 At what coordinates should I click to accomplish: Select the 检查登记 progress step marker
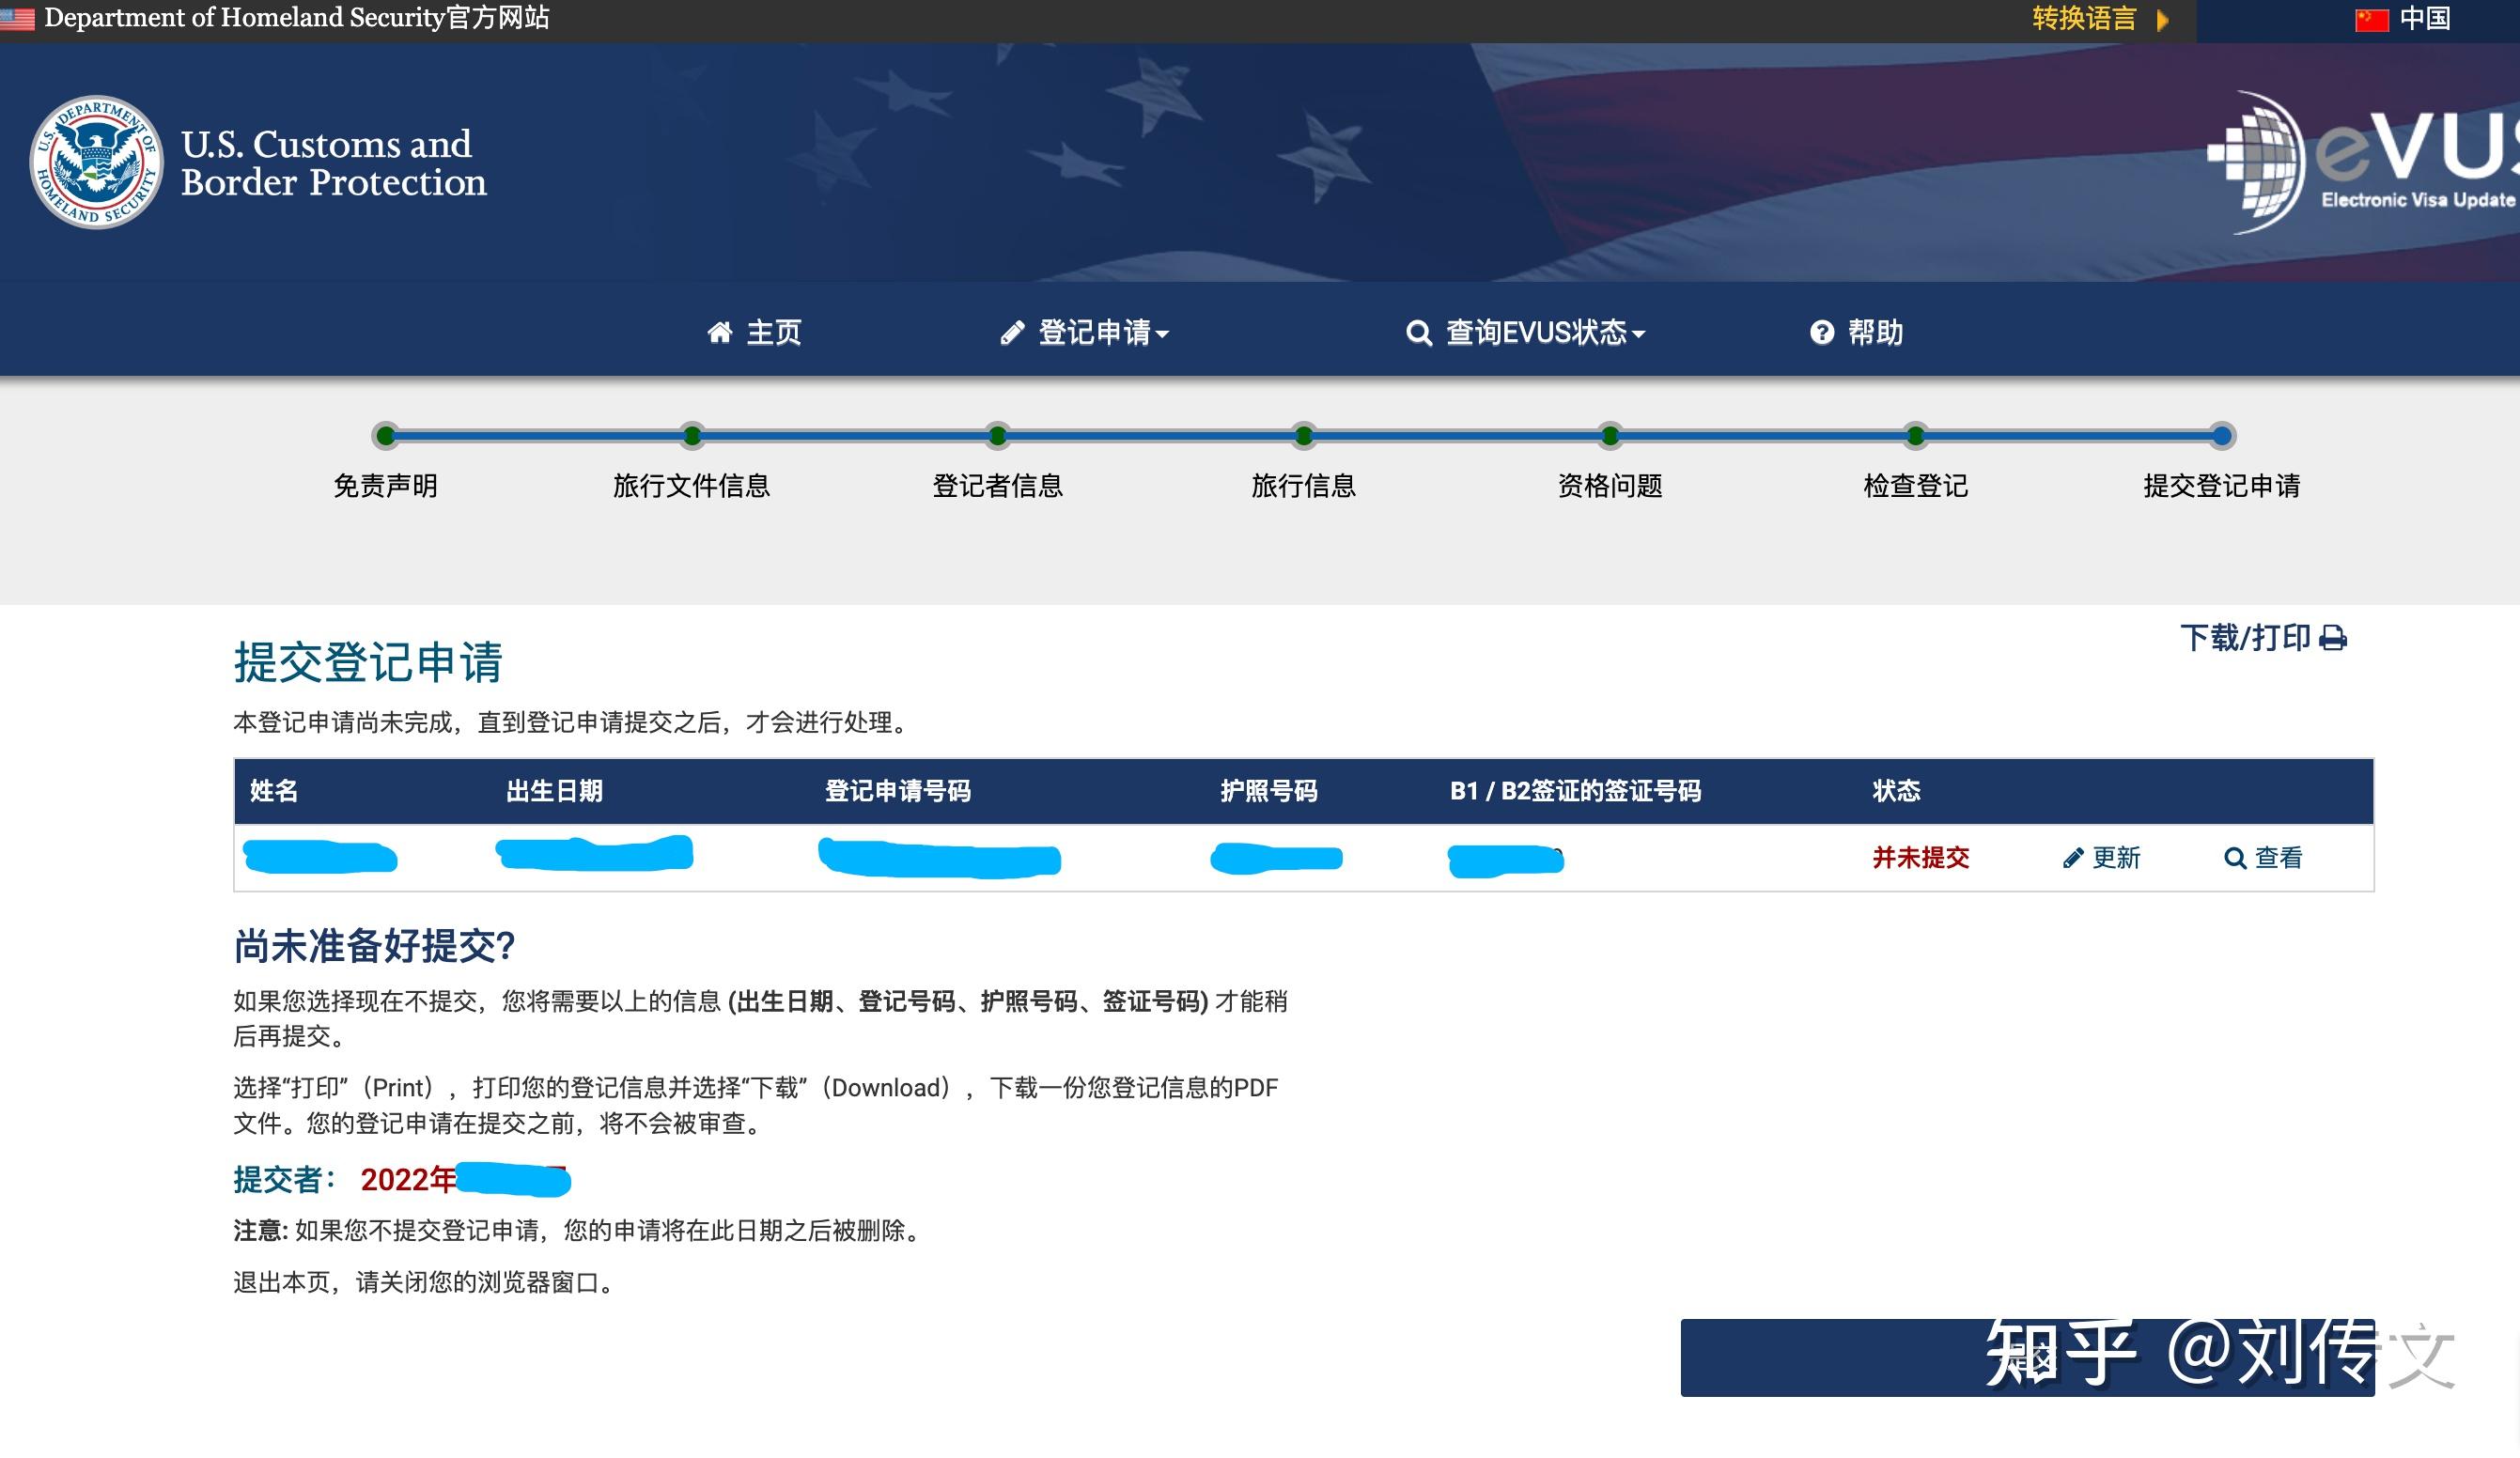tap(1915, 436)
